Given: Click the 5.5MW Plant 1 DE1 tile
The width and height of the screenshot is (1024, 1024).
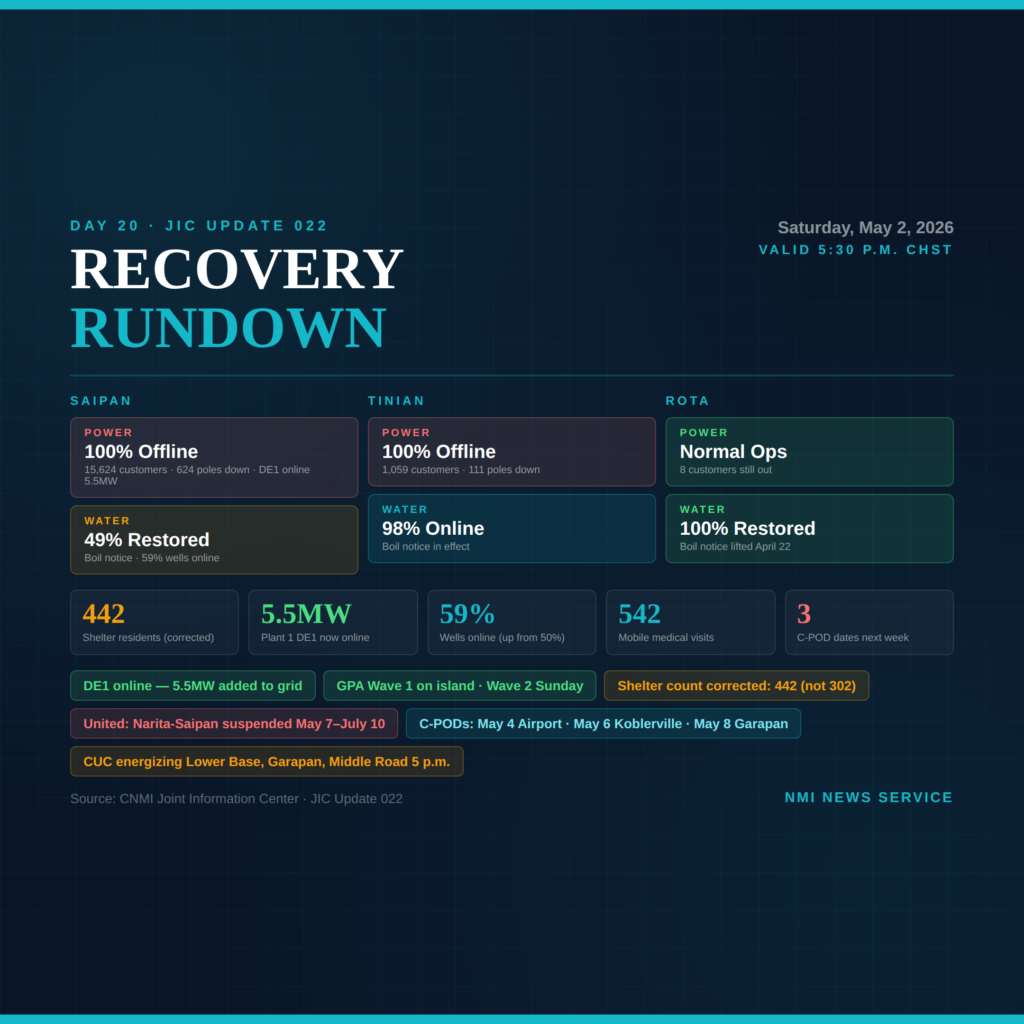Looking at the screenshot, I should 333,622.
